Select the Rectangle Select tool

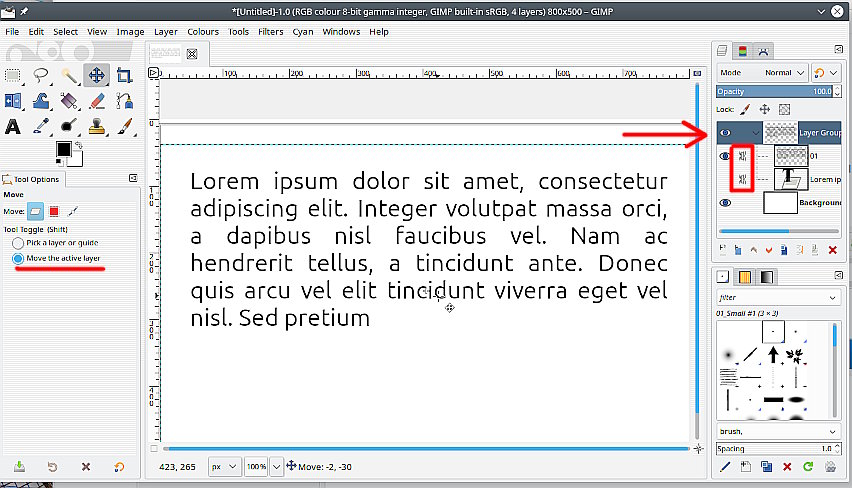pyautogui.click(x=12, y=76)
